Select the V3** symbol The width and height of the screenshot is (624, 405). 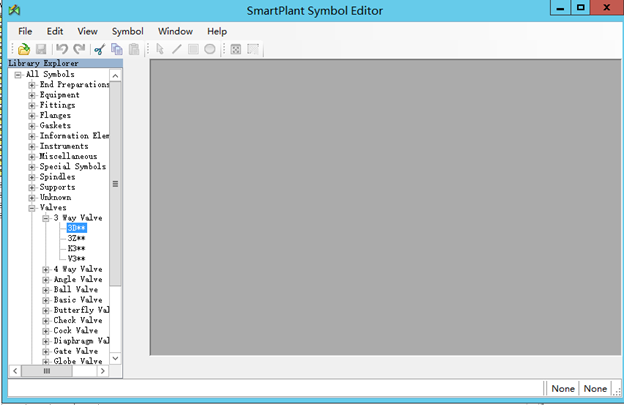(x=76, y=259)
